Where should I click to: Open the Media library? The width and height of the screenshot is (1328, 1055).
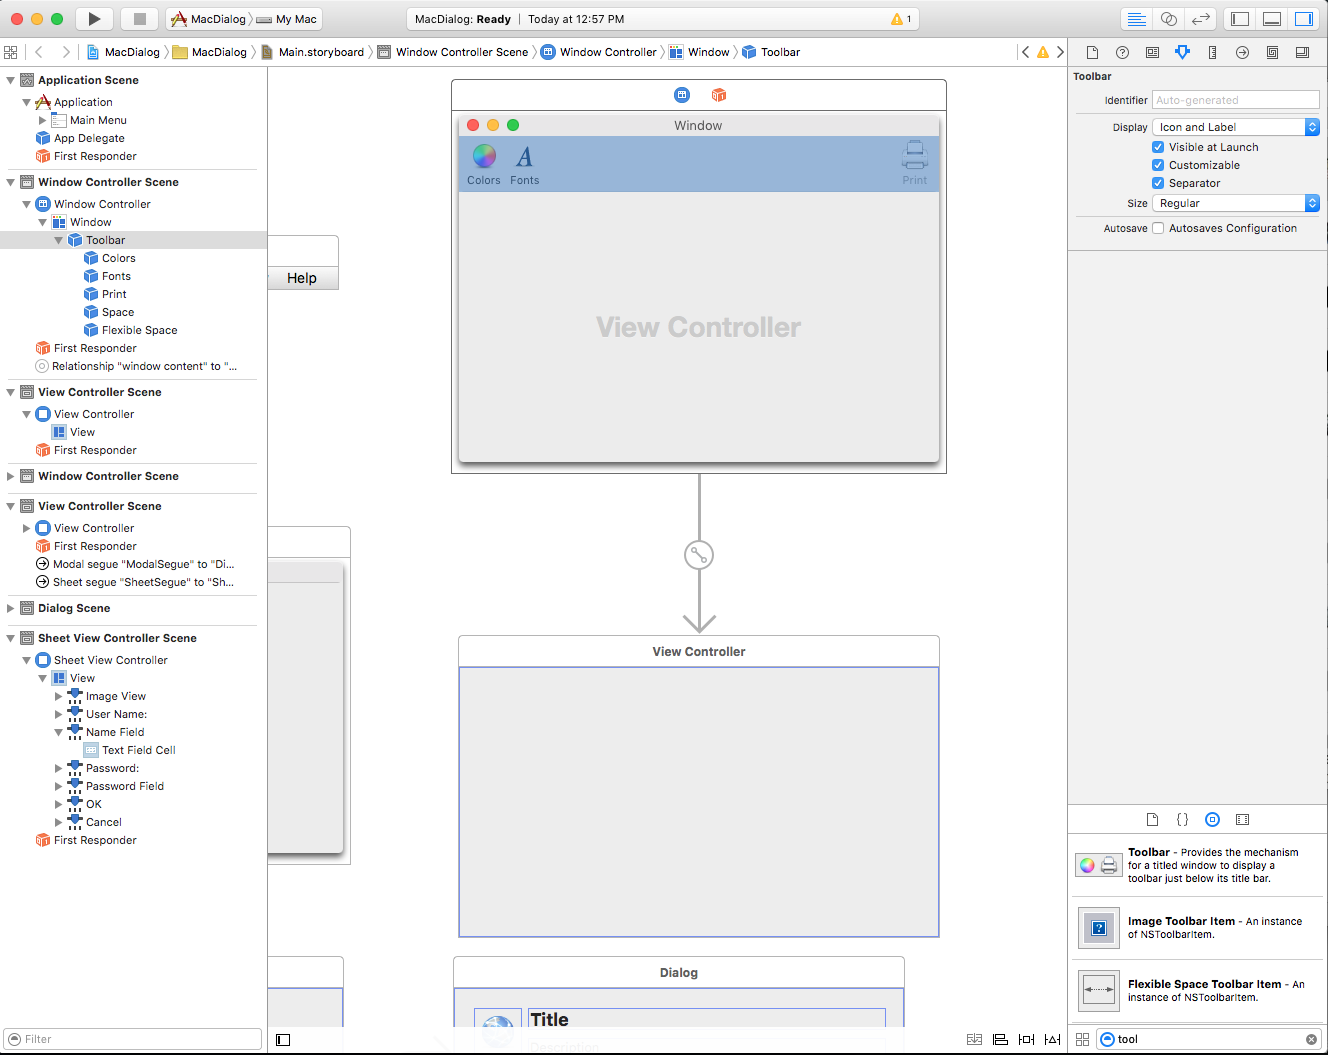pos(1242,819)
